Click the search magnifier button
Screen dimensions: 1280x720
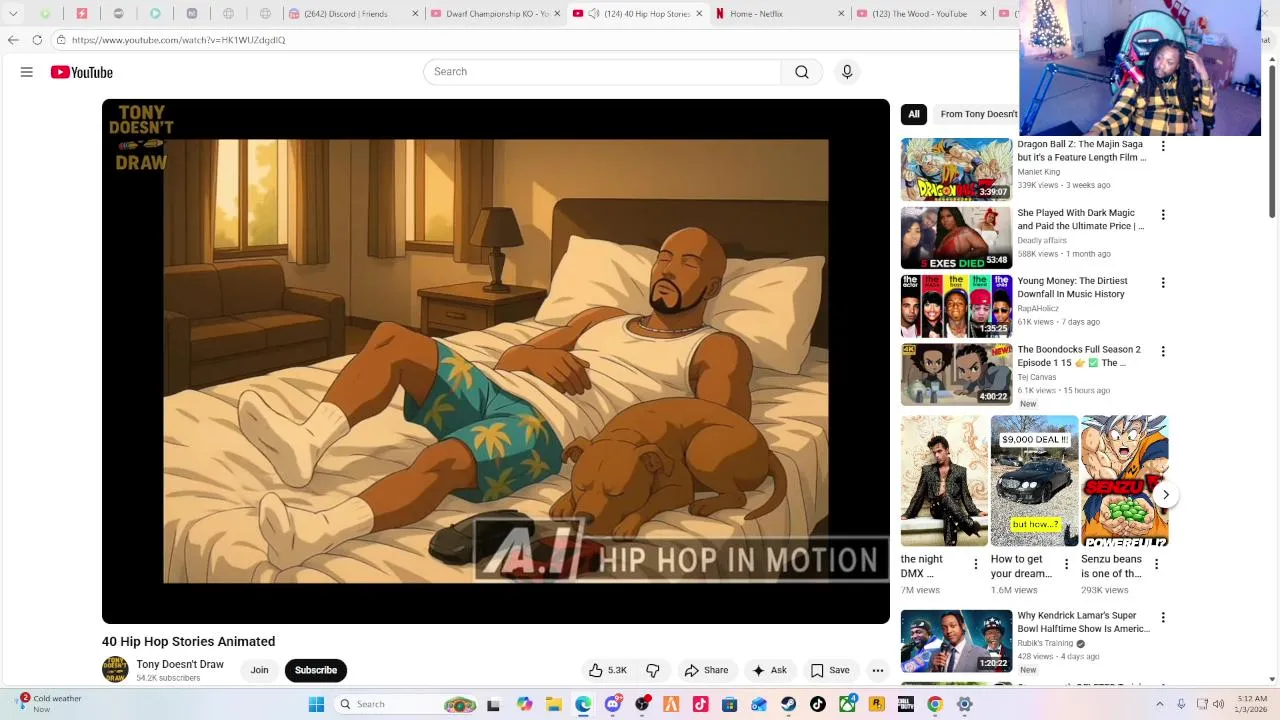point(802,72)
